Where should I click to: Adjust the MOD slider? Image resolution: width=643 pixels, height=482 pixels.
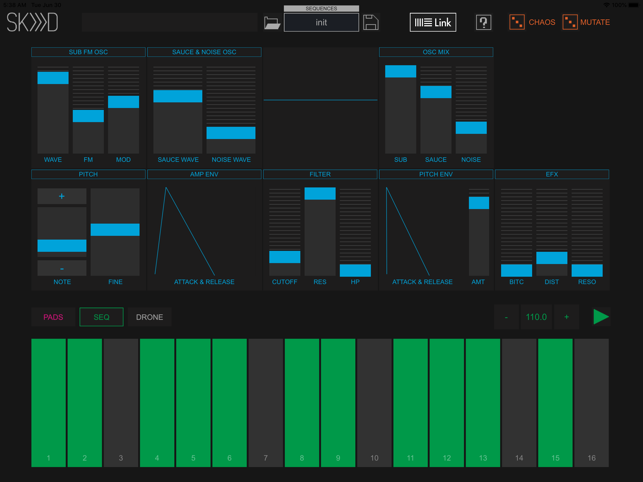123,110
